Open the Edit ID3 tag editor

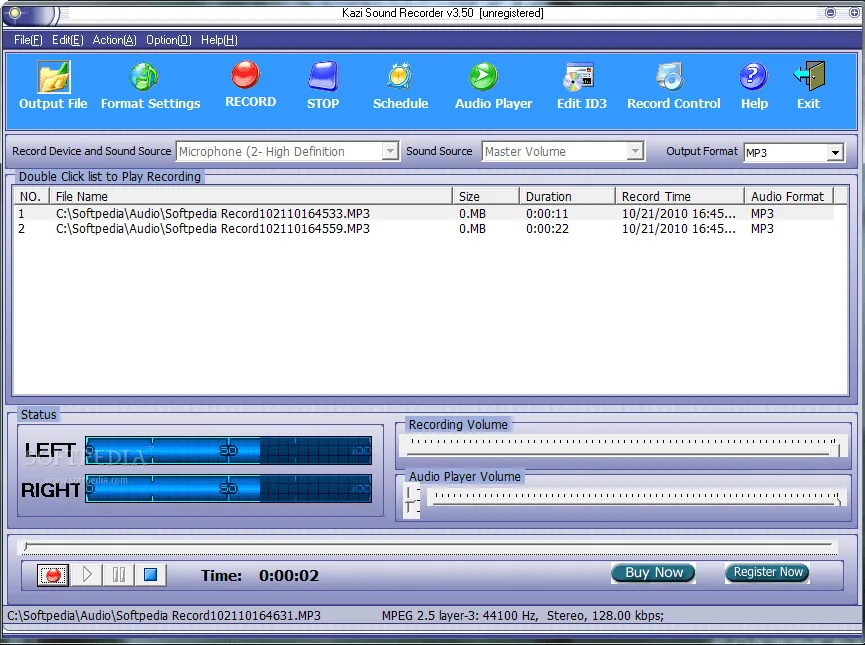[x=581, y=86]
